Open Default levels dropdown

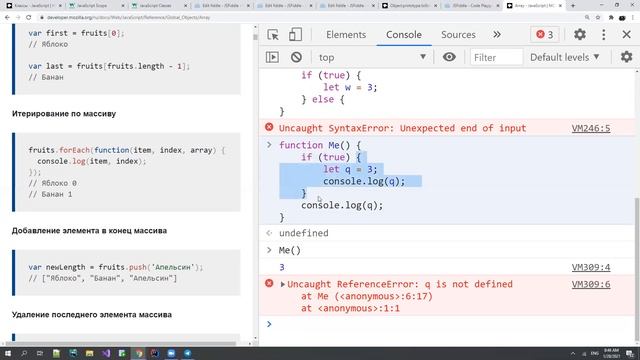[x=565, y=58]
